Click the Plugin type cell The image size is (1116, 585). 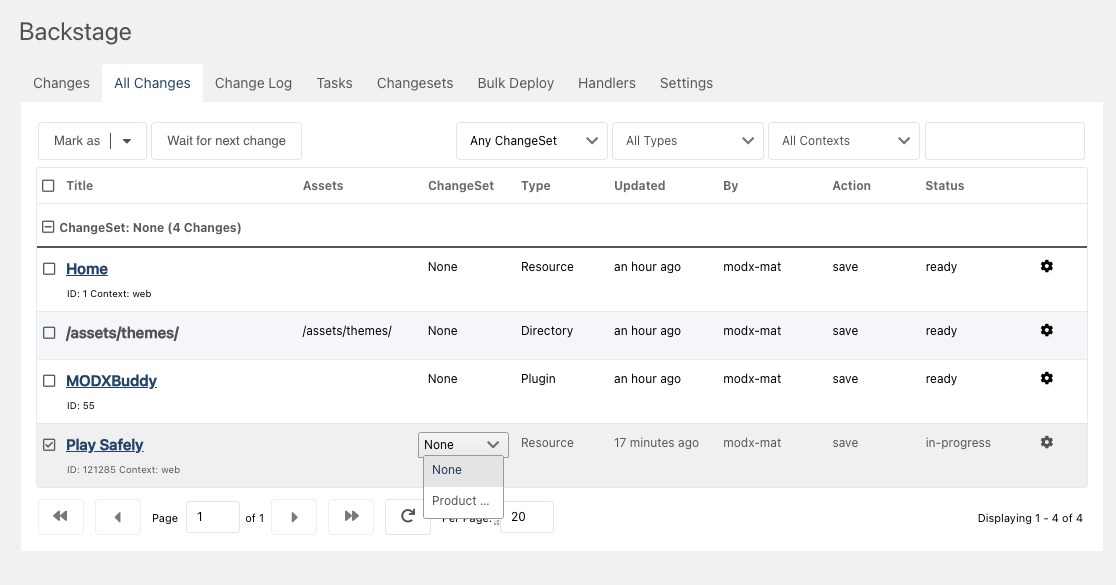coord(538,379)
